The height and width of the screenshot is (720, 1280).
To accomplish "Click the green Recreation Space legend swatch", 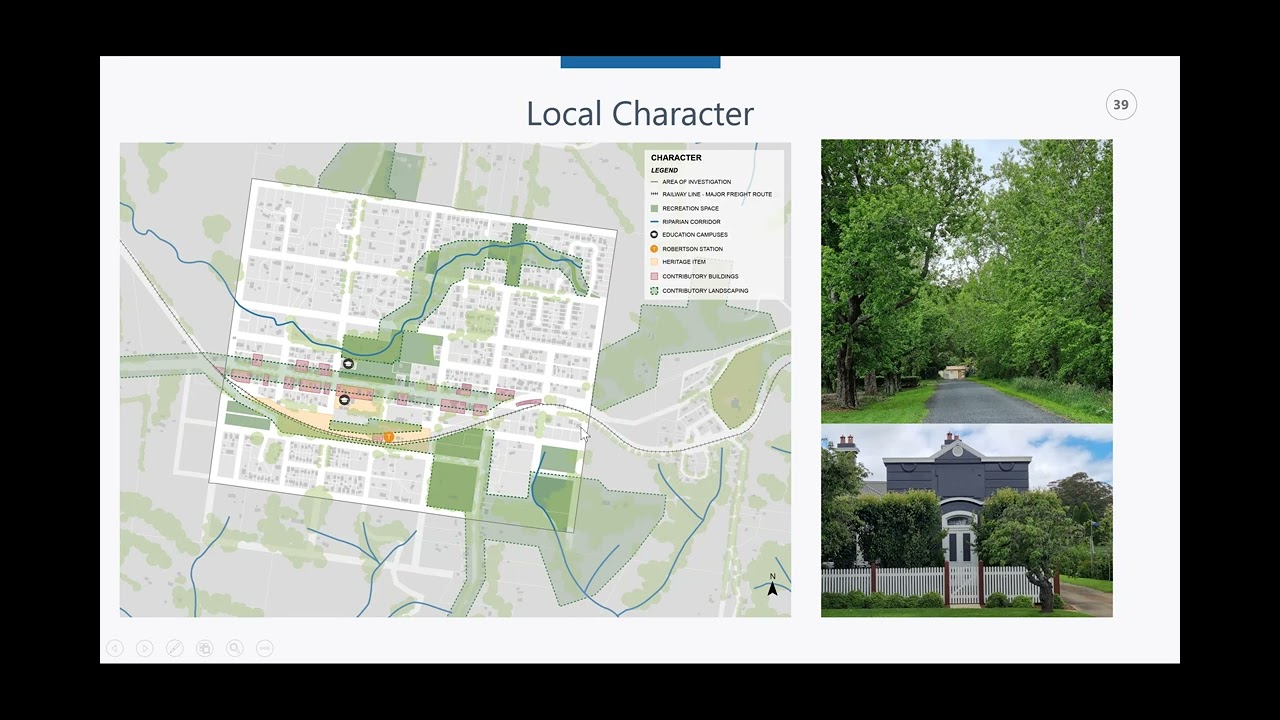I will tap(654, 208).
